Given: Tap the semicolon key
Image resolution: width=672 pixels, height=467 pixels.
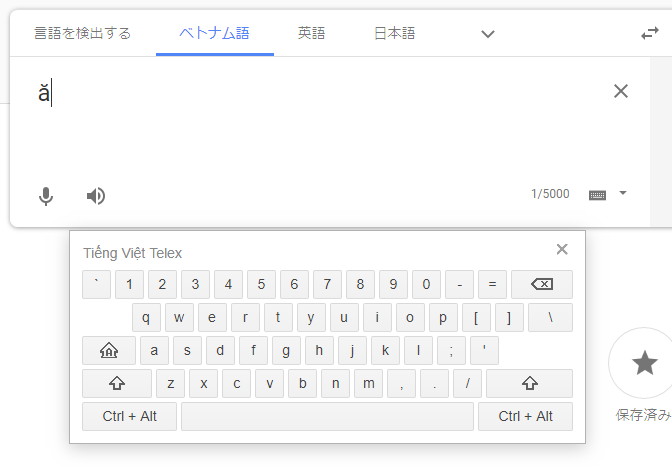Looking at the screenshot, I should [451, 350].
